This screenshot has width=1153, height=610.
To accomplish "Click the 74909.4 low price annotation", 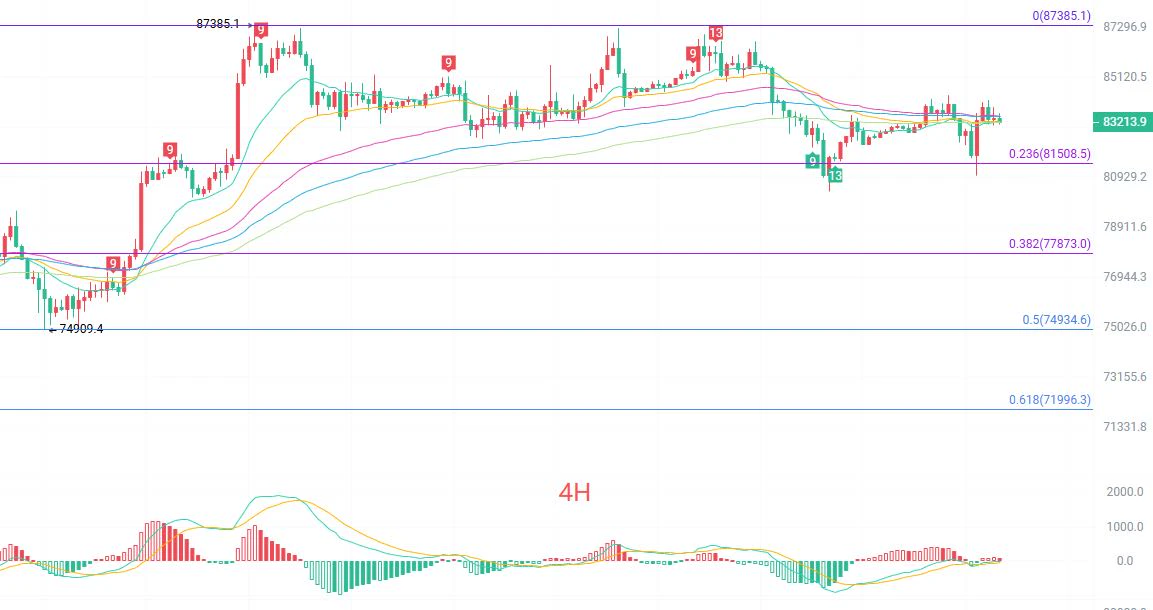I will click(x=81, y=329).
